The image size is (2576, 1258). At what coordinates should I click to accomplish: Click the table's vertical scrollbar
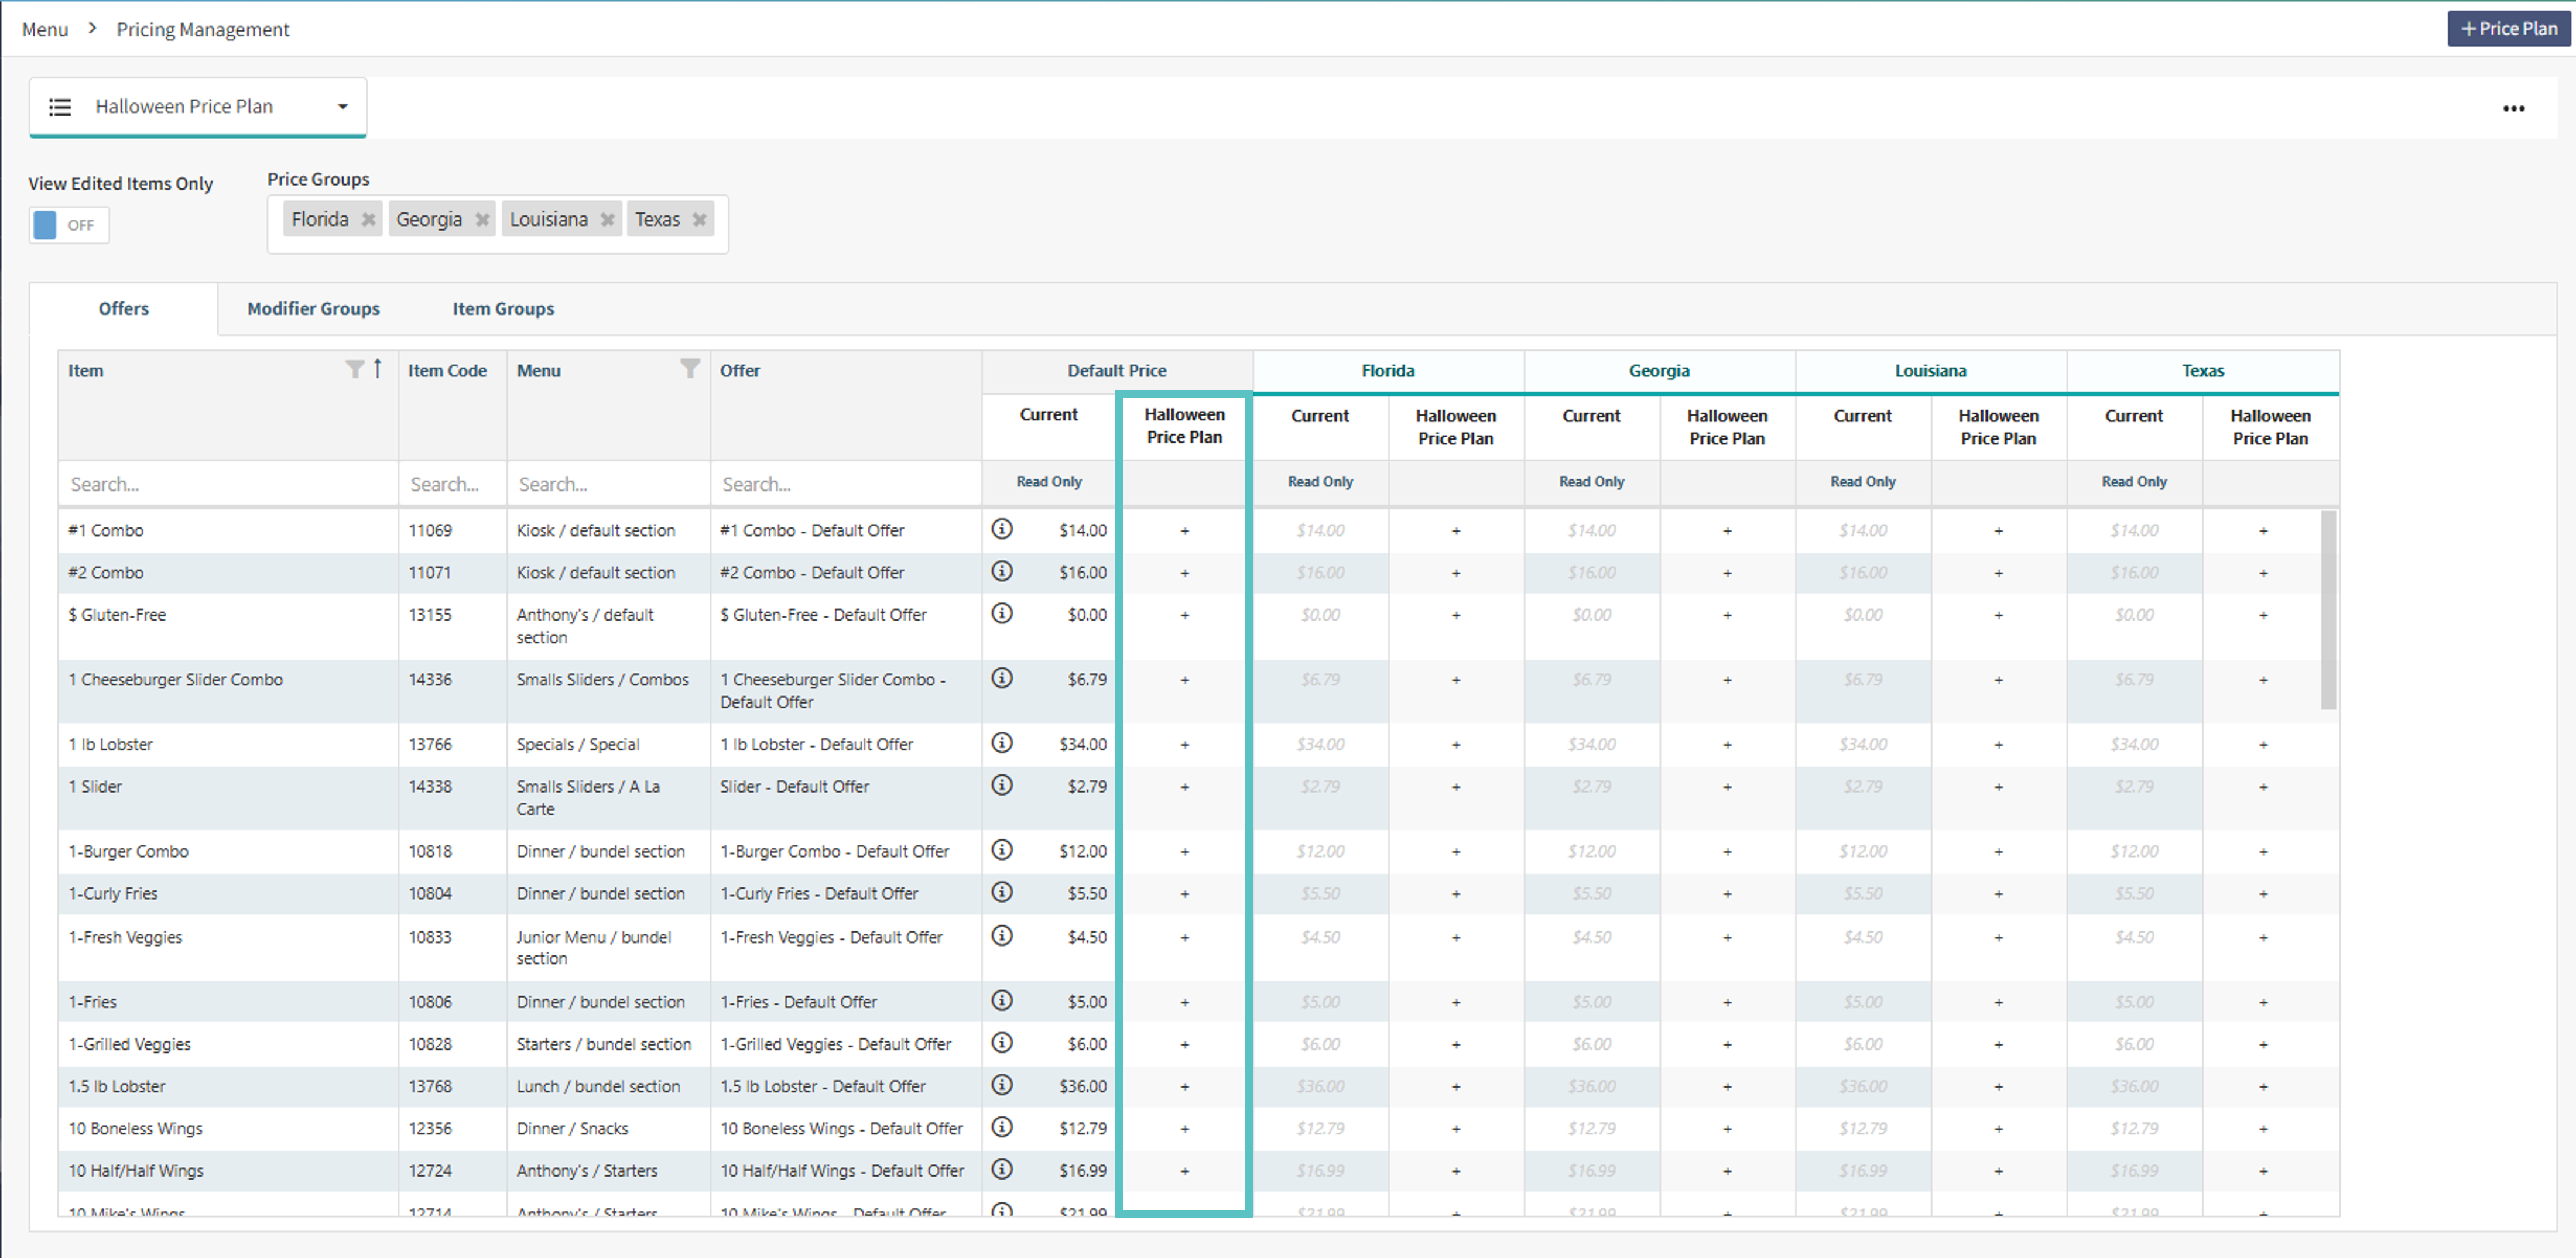(2328, 610)
